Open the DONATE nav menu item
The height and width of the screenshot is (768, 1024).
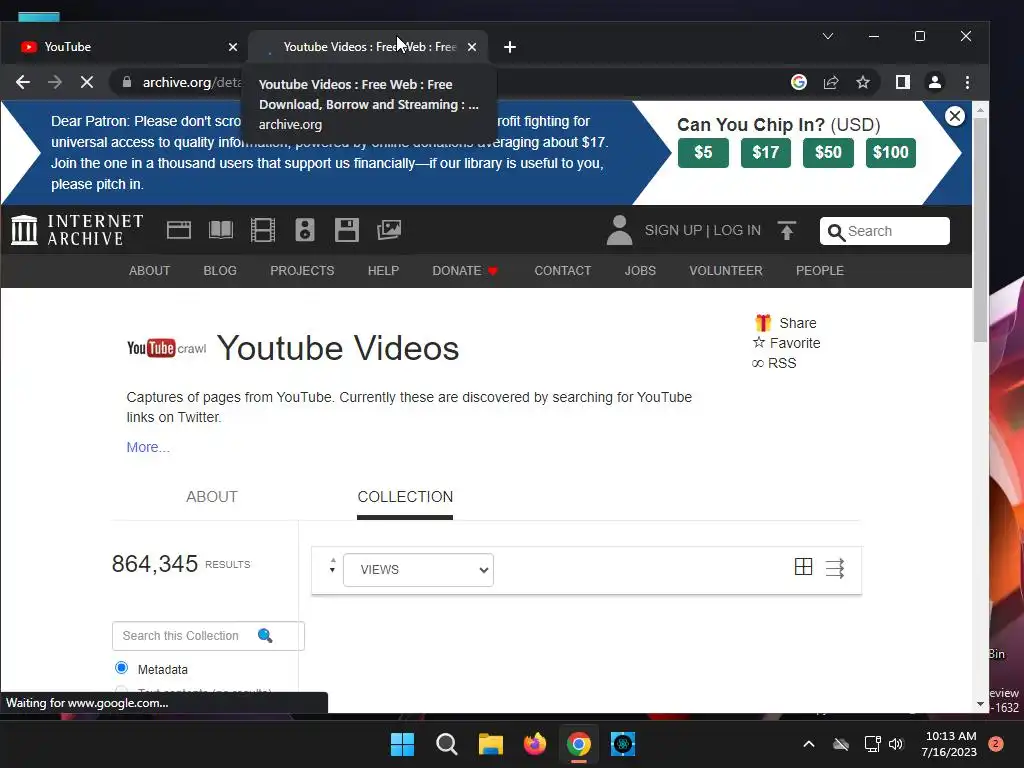(x=465, y=270)
